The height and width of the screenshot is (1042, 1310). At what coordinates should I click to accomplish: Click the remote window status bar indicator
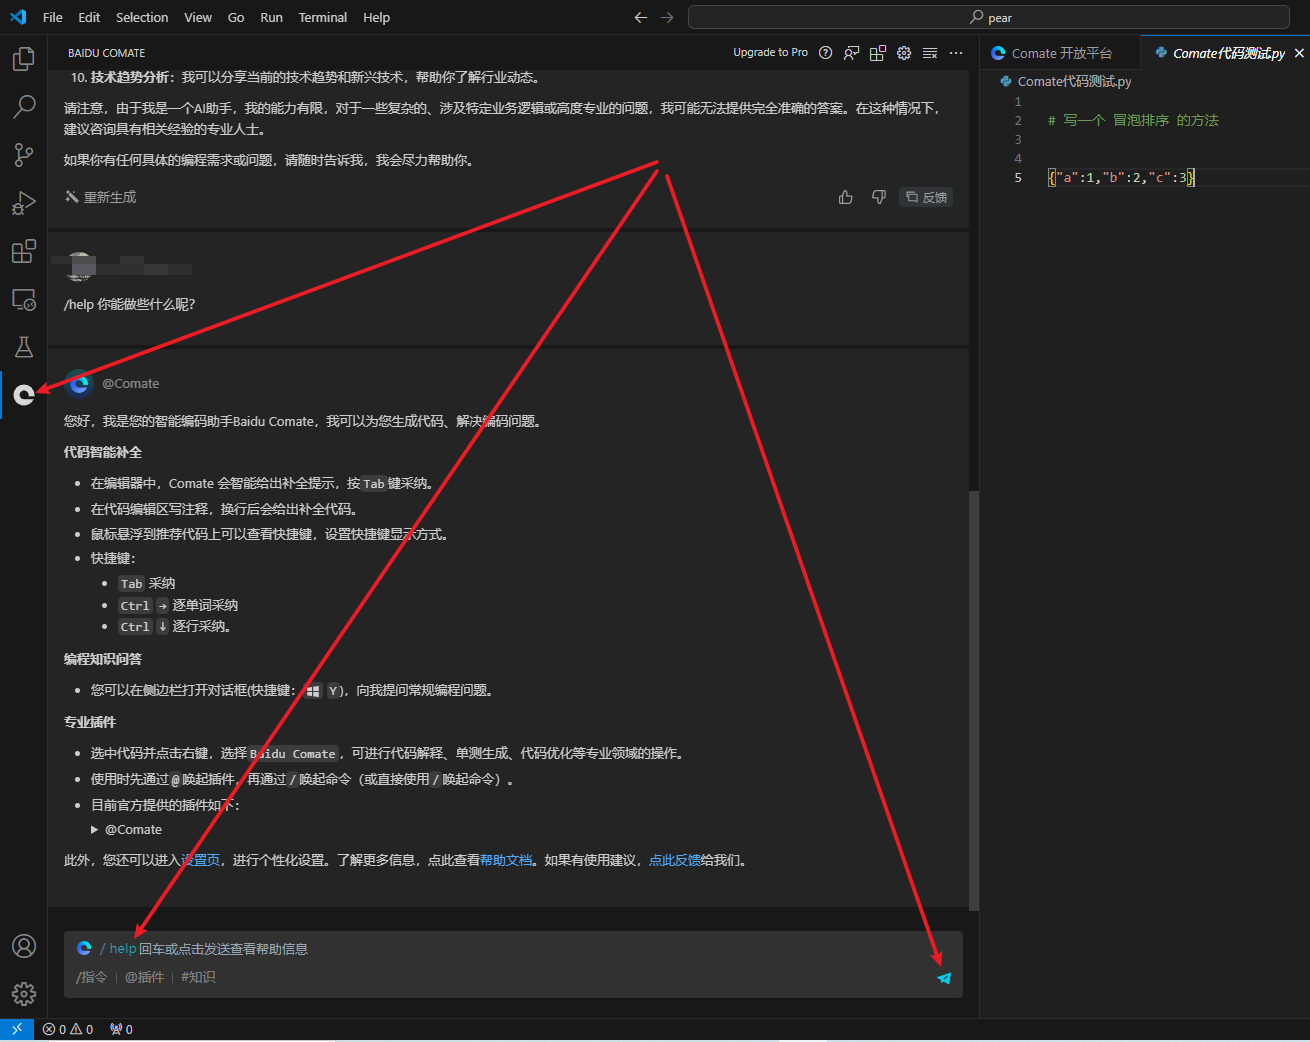[17, 1029]
